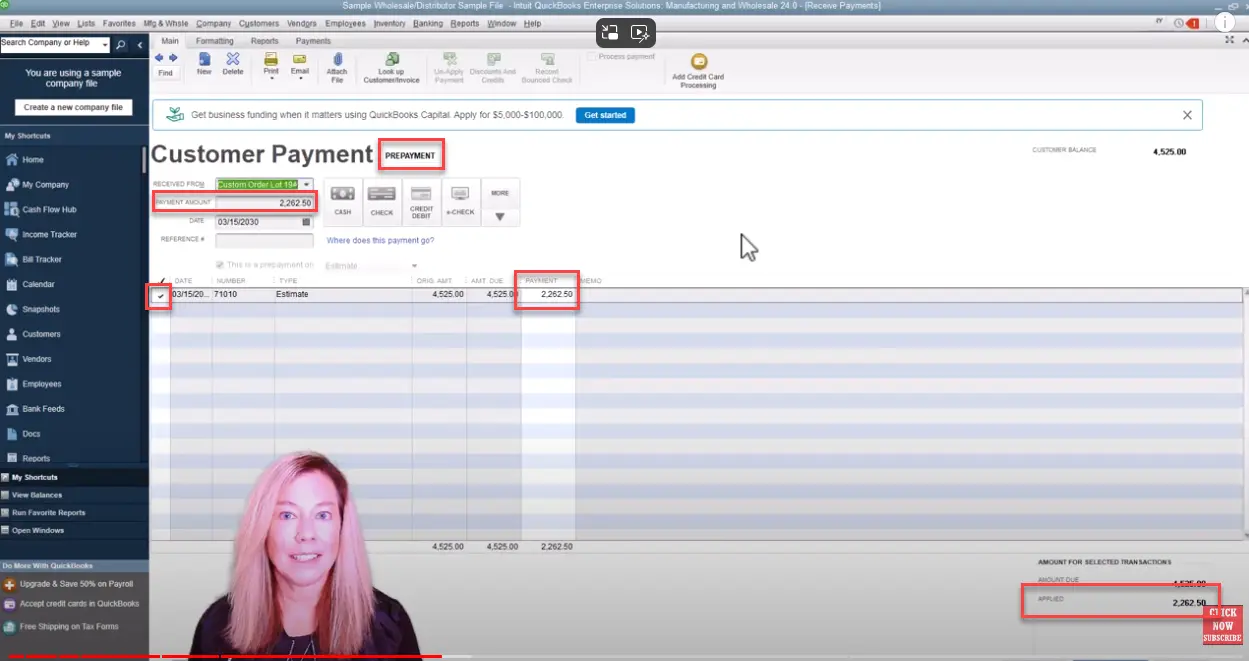Open Received From customer dropdown
The width and height of the screenshot is (1249, 661).
point(306,184)
